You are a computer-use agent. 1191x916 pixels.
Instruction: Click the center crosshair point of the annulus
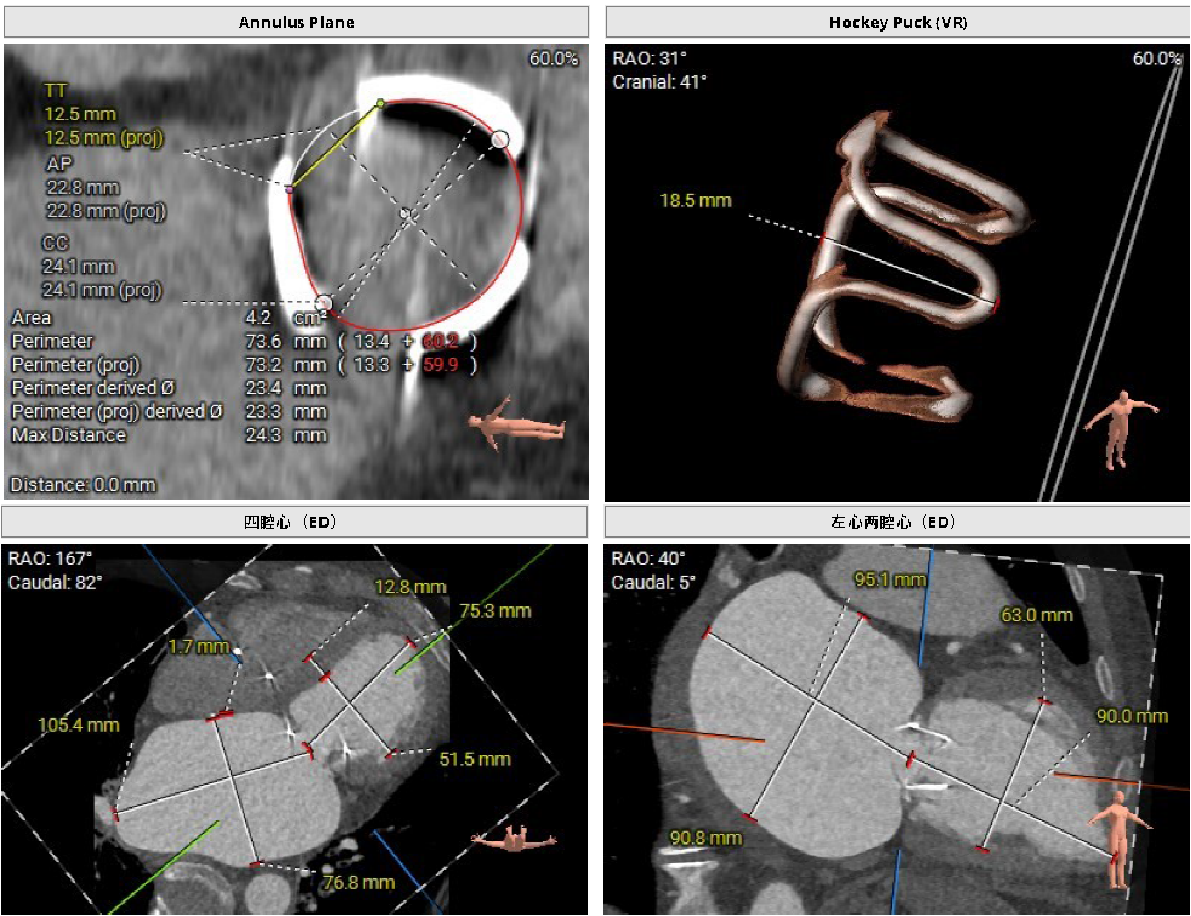405,213
